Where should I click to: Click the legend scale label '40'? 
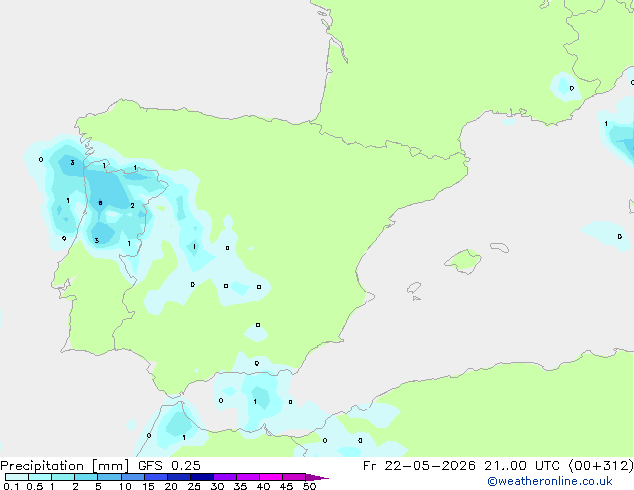[x=263, y=486]
